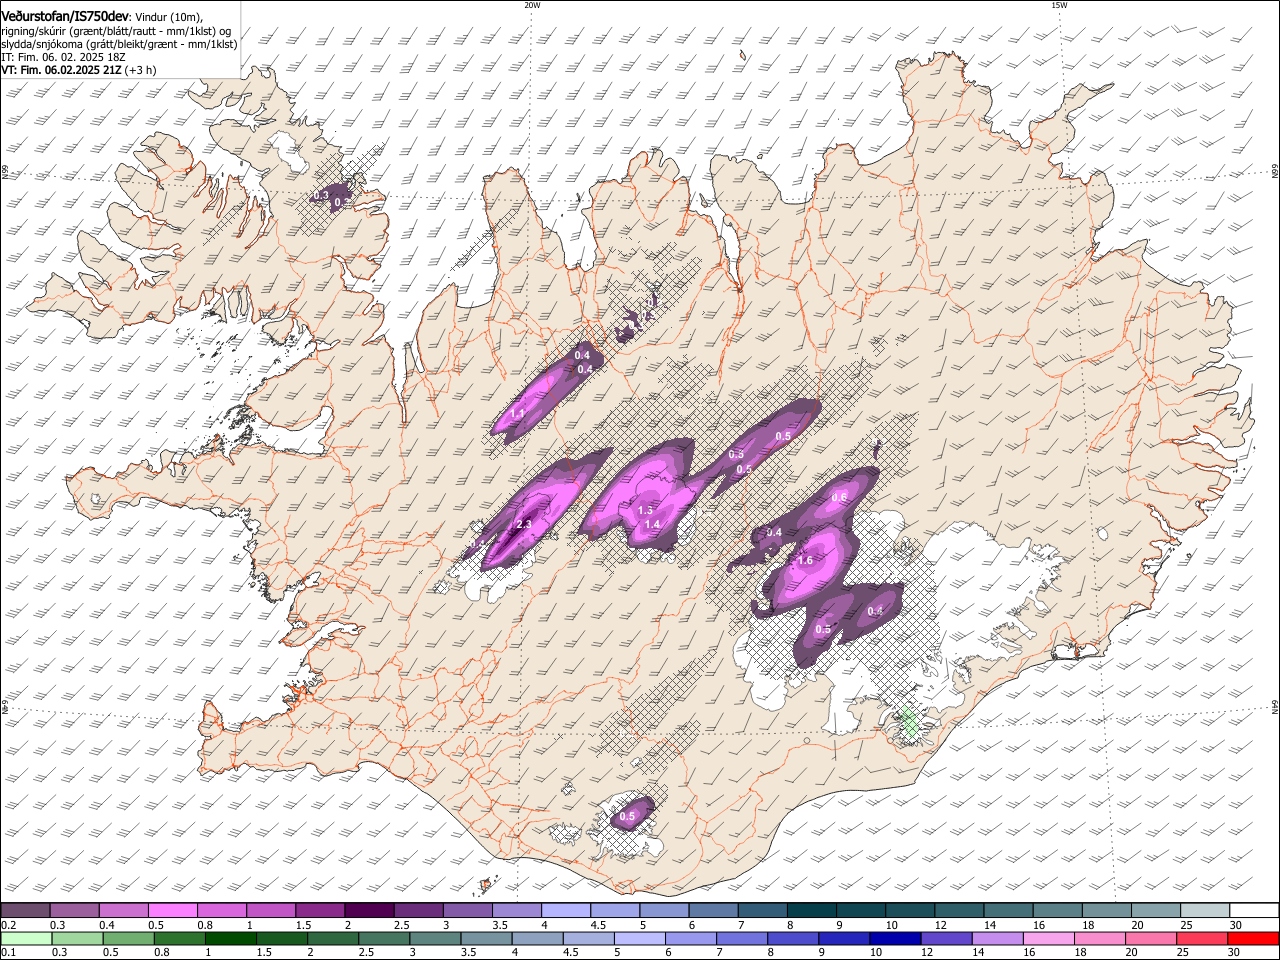Click the 1.4 precipitation value on the map

tap(652, 524)
